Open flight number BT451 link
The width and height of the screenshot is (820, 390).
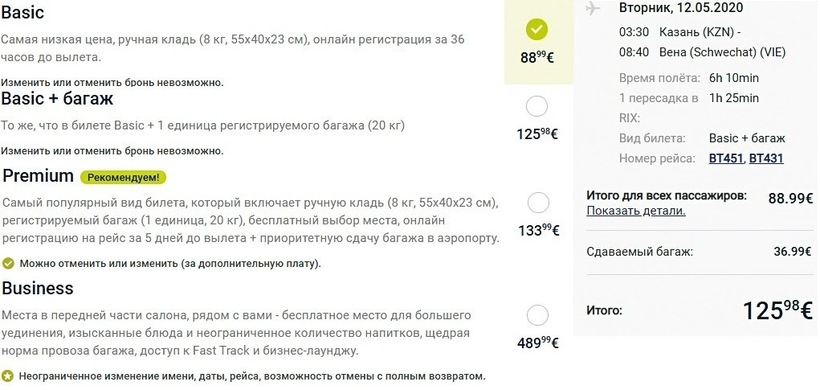[x=726, y=158]
